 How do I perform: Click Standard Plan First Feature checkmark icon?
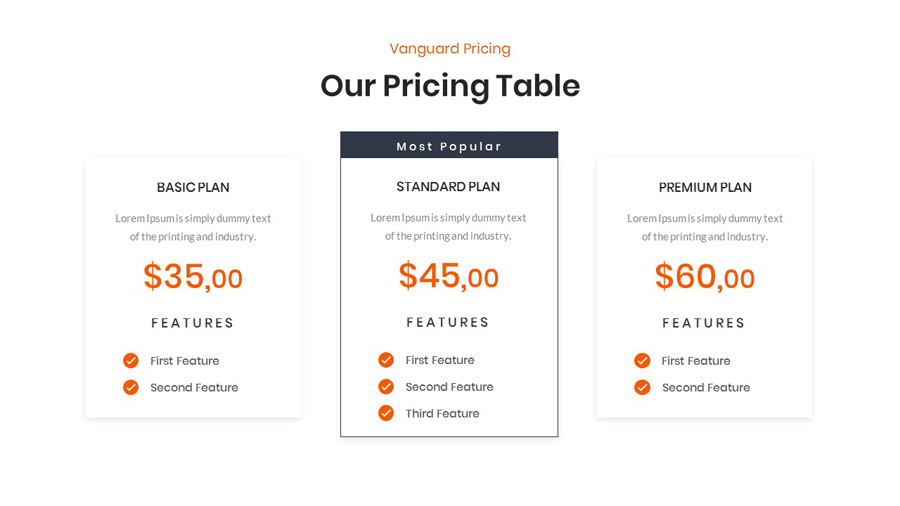386,360
